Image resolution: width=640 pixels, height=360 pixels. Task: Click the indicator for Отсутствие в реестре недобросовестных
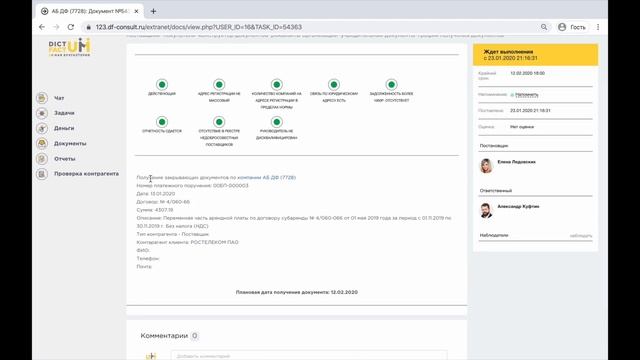(219, 122)
